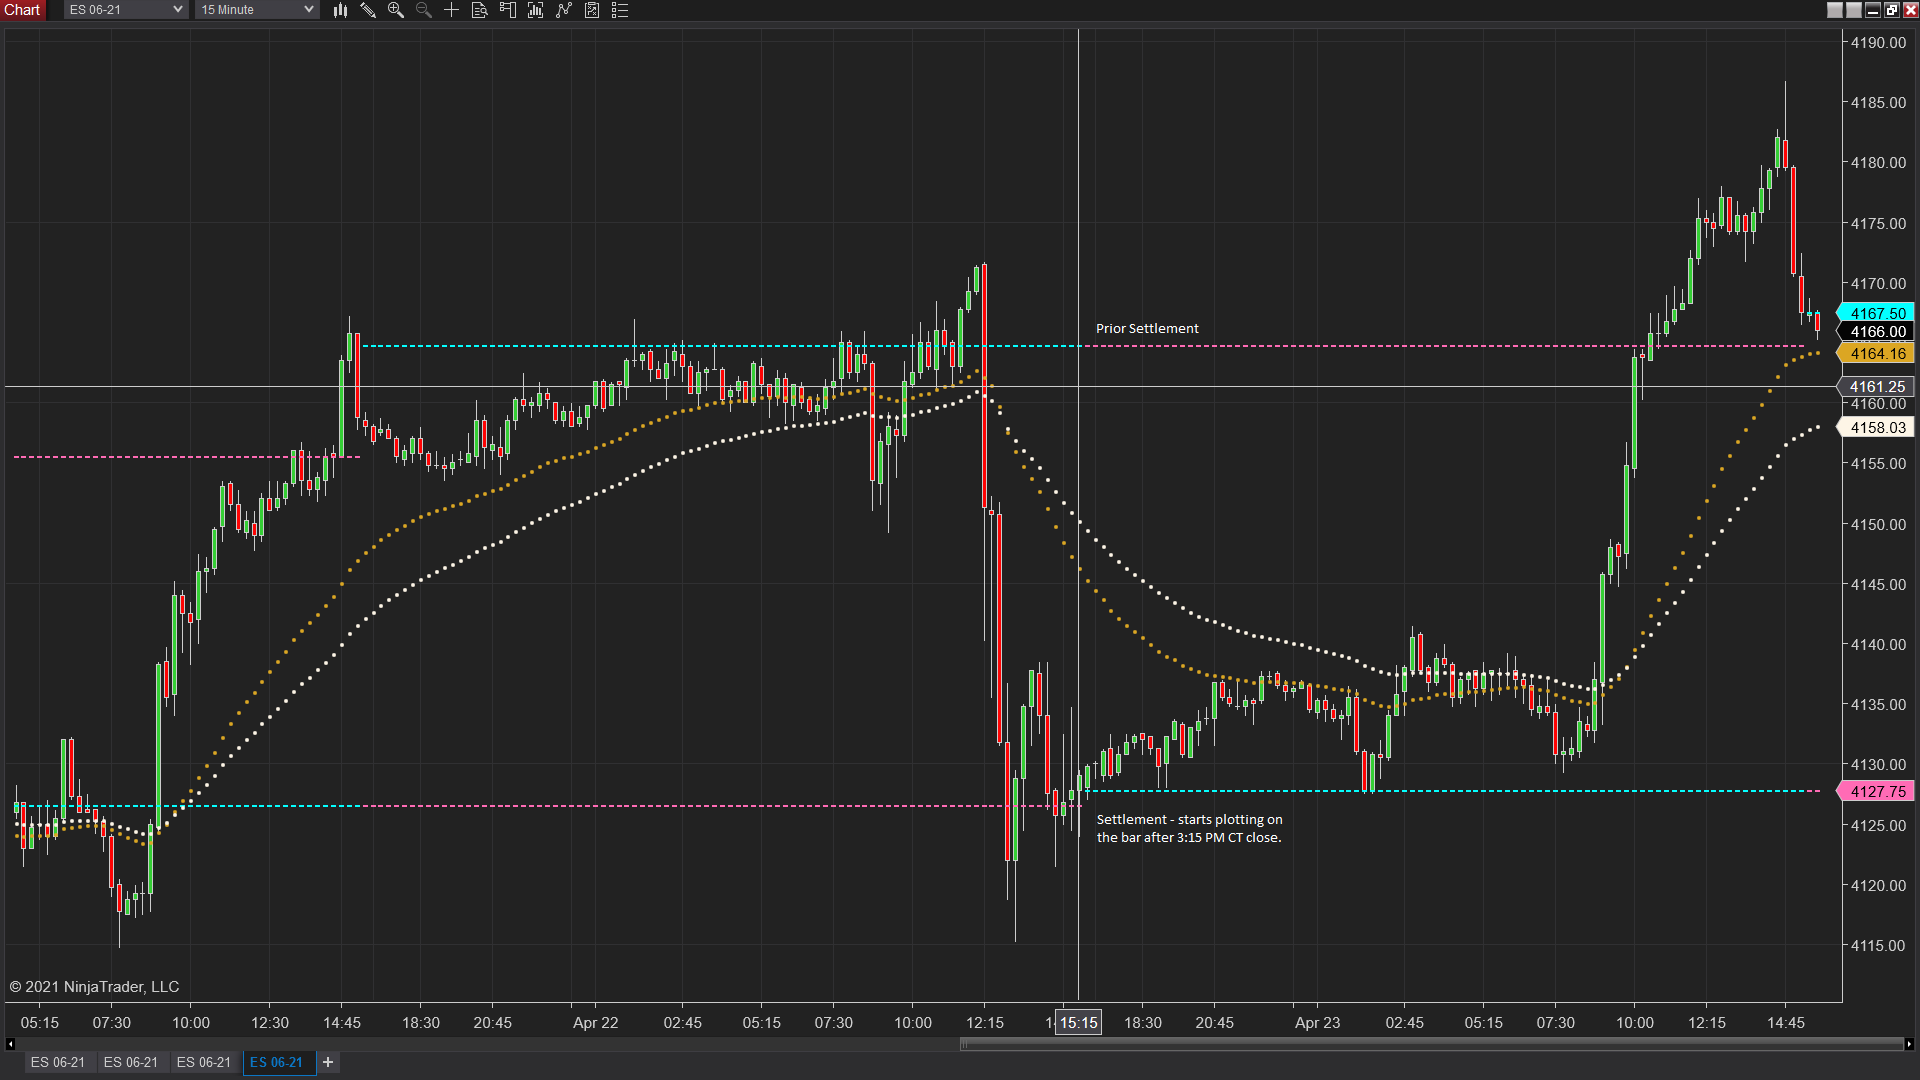This screenshot has height=1080, width=1920.
Task: Open chart Properties list icon
Action: tap(620, 10)
